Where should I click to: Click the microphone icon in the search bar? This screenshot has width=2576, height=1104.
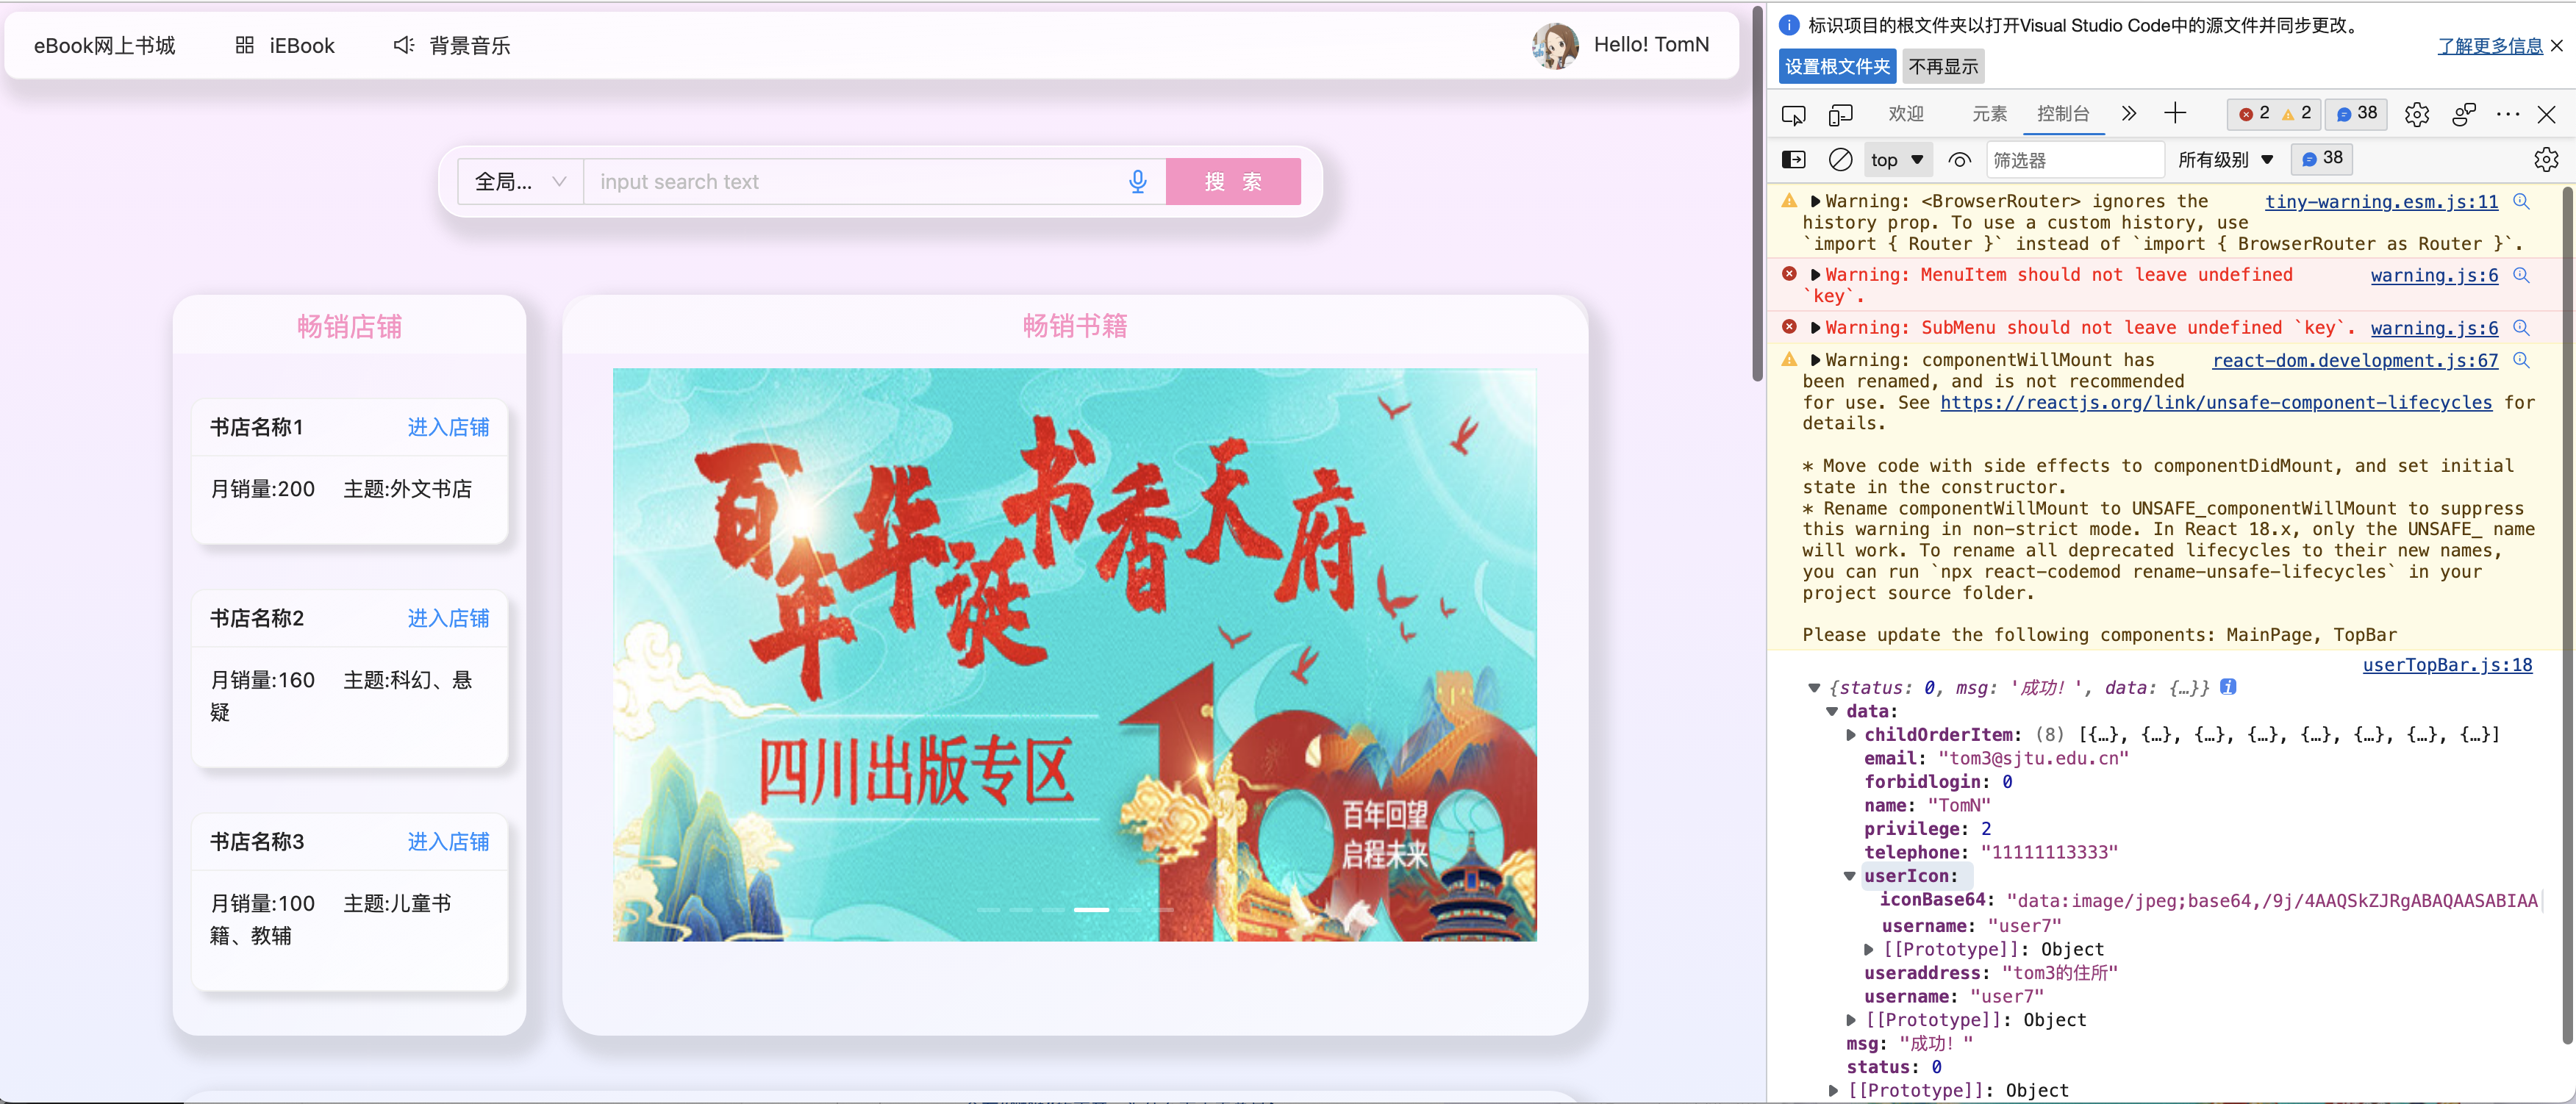(x=1138, y=182)
